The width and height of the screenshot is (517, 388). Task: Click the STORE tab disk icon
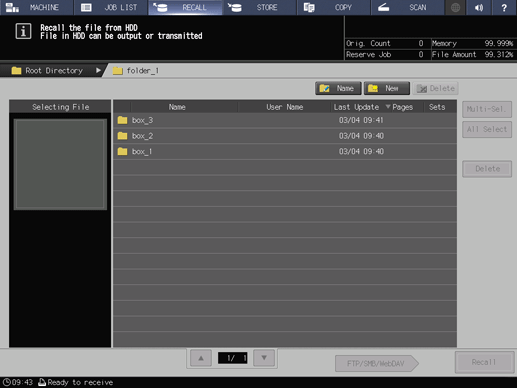point(235,7)
